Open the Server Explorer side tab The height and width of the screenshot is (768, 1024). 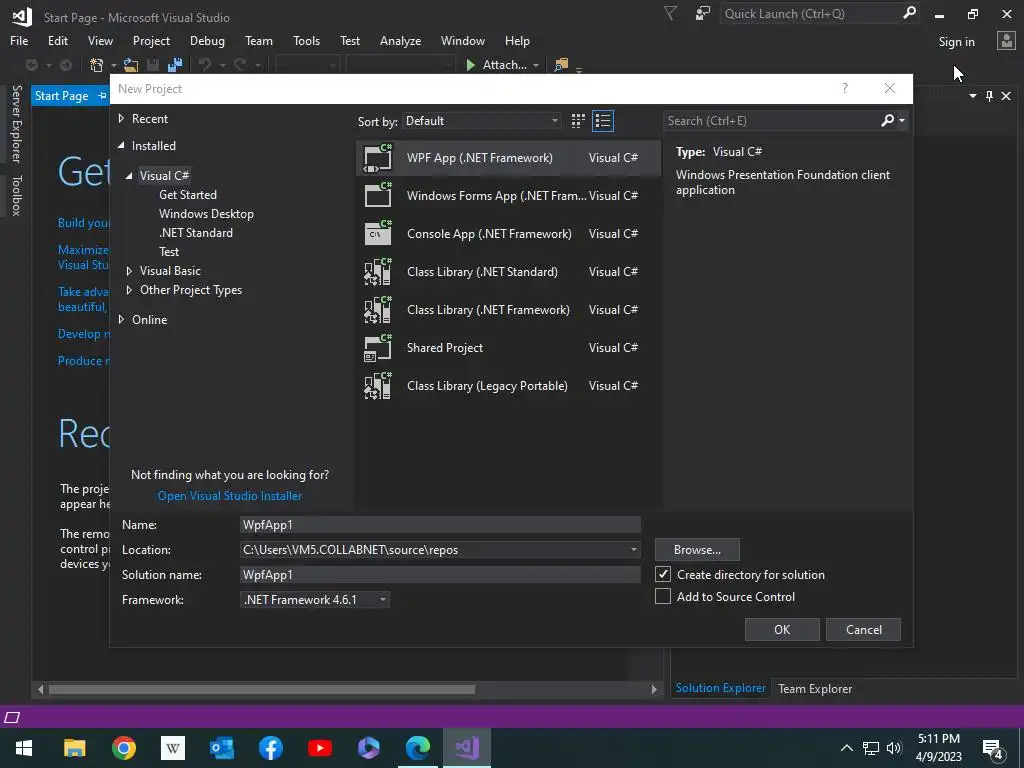click(17, 124)
